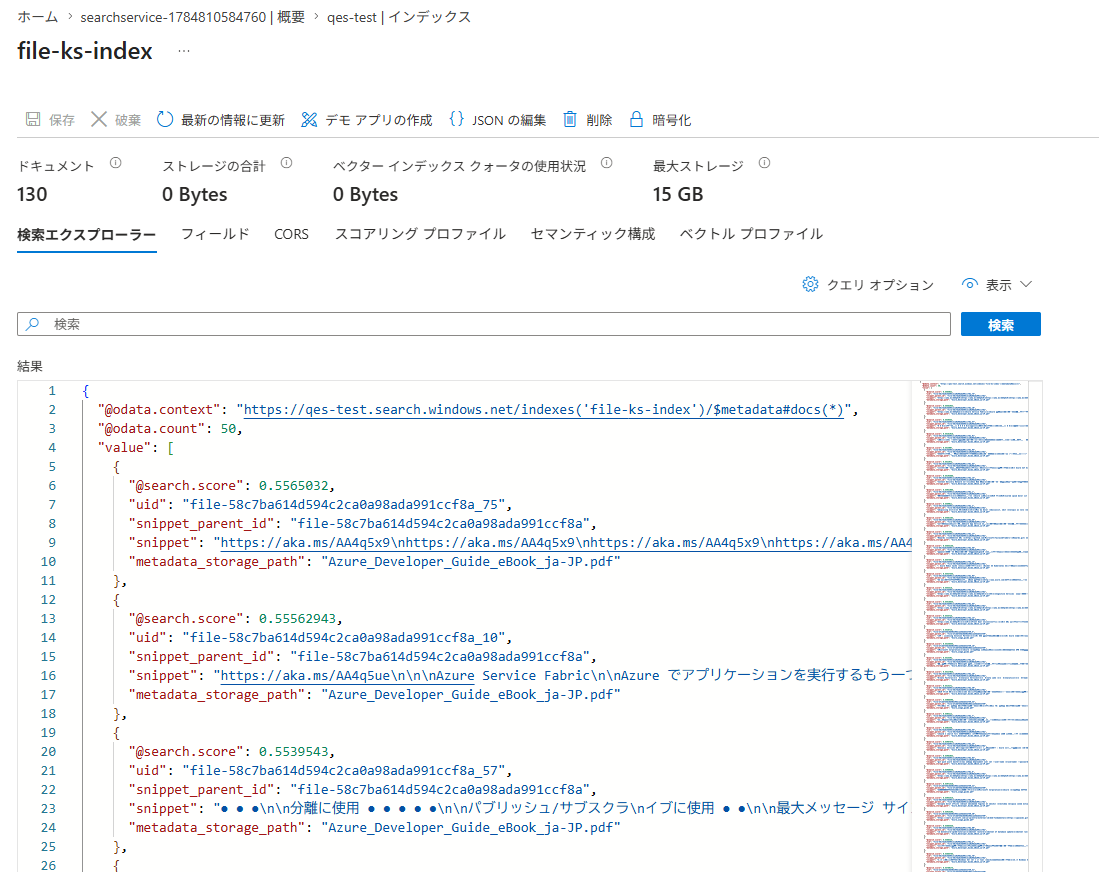Click the document count 130
Image resolution: width=1099 pixels, height=872 pixels.
(32, 194)
